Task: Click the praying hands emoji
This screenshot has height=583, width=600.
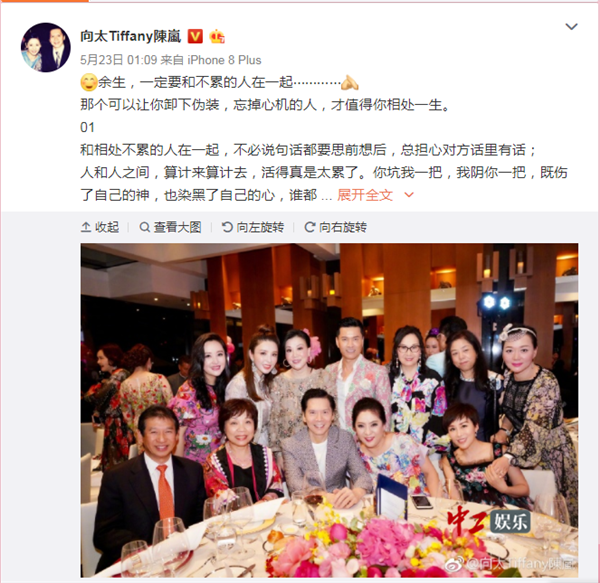Action: (349, 83)
